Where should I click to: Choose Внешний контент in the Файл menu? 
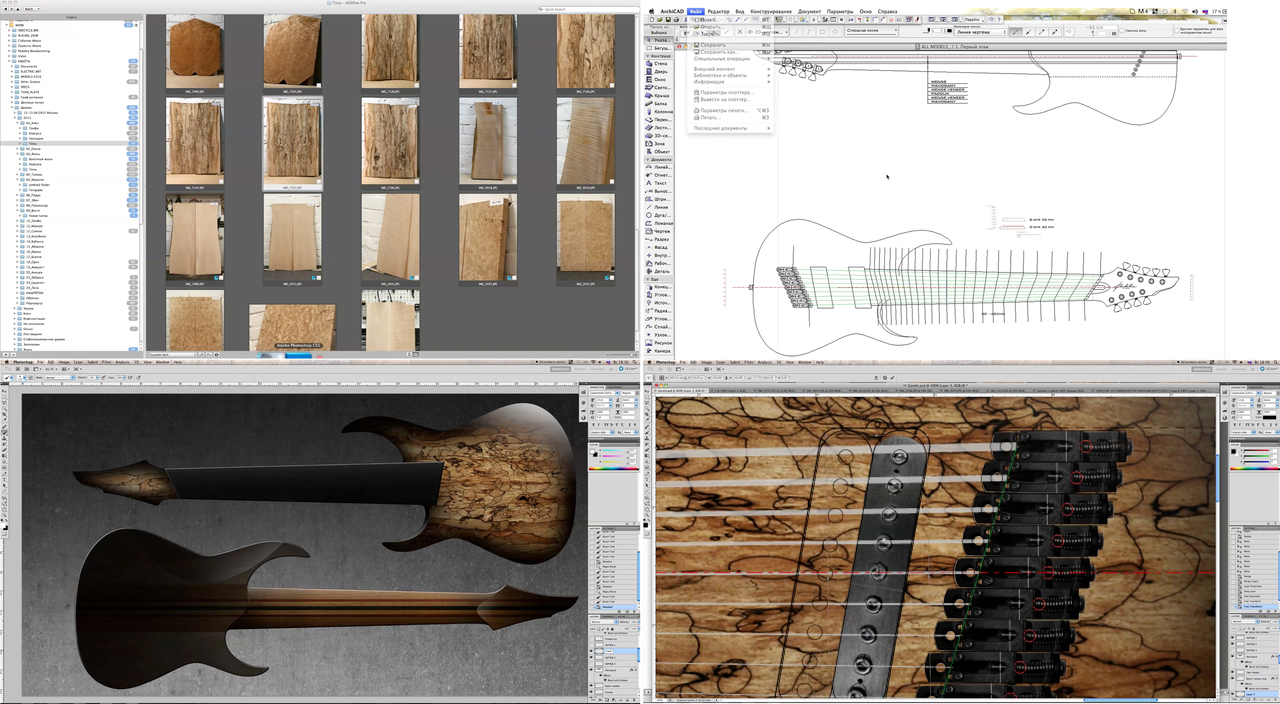pos(730,69)
